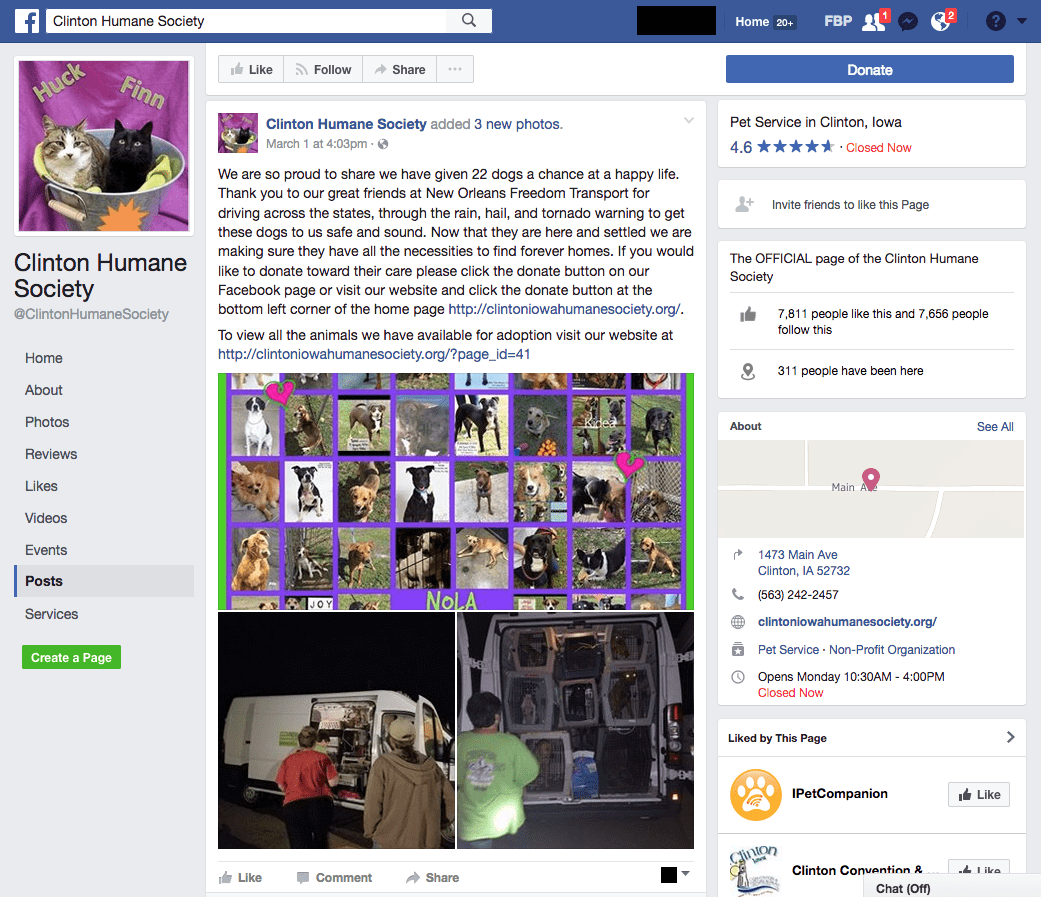Open the Huck Finn profile picture
Viewport: 1041px width, 897px height.
[x=104, y=146]
